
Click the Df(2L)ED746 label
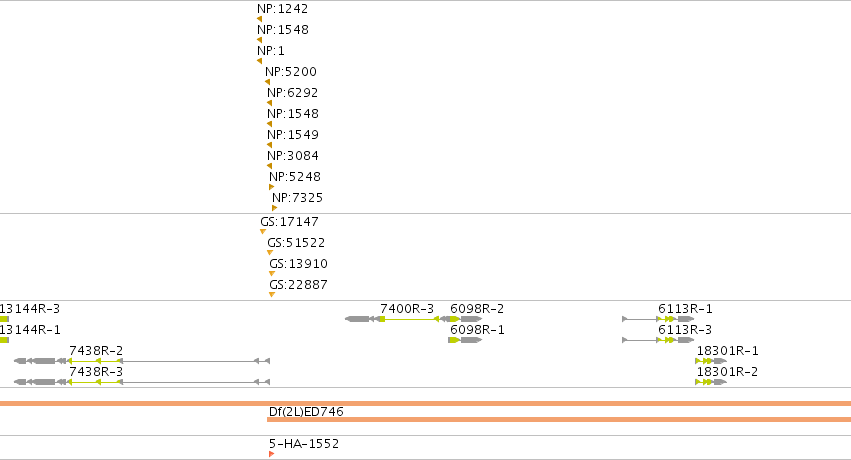(306, 412)
